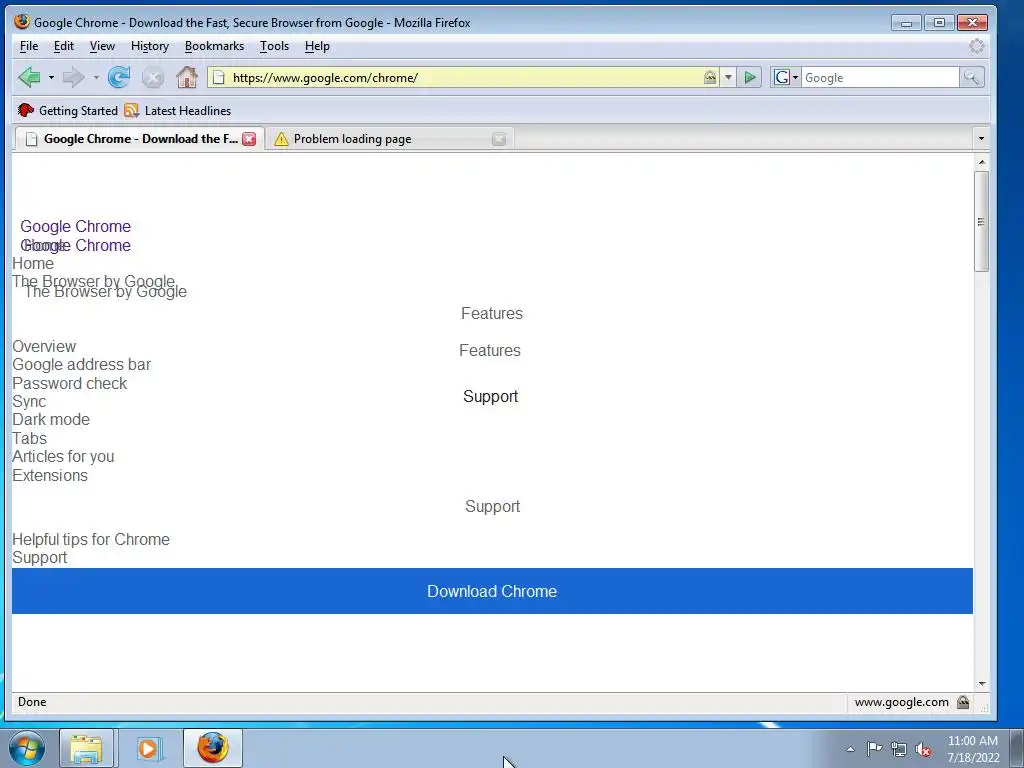This screenshot has height=768, width=1024.
Task: Click the Tabs link
Action: click(29, 438)
